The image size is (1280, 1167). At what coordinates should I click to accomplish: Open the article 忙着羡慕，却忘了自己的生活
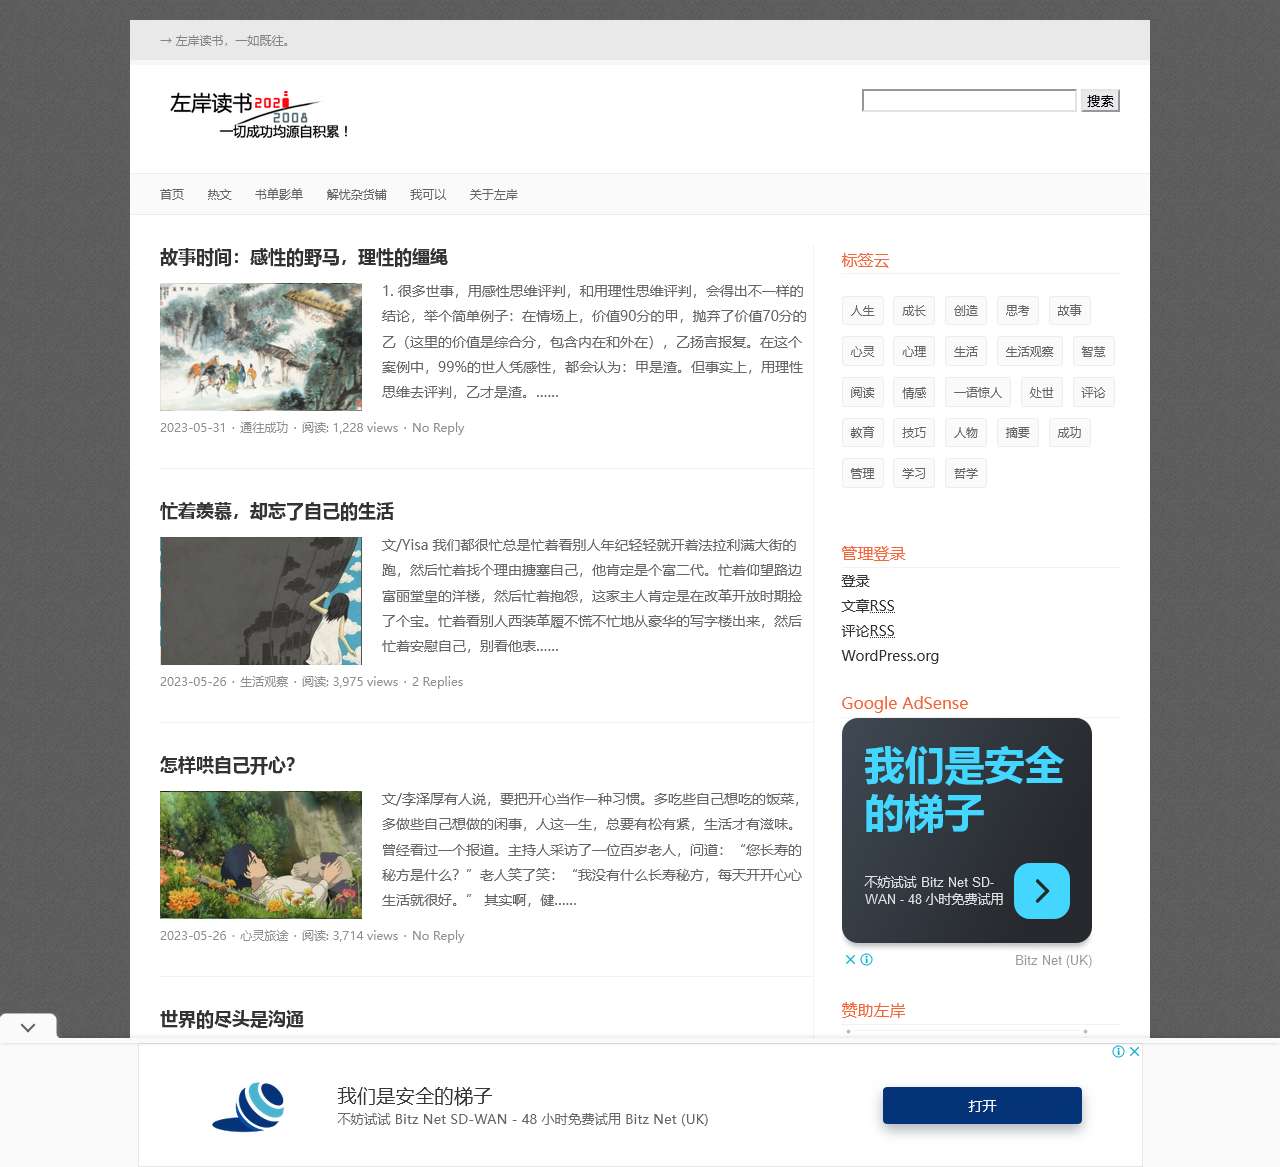tap(277, 511)
